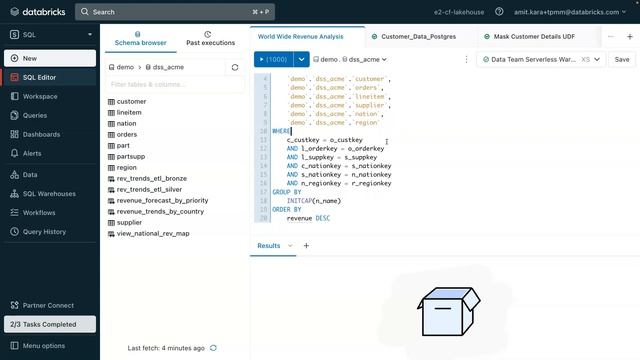Expand the lineitem table
This screenshot has height=360, width=640.
(124, 113)
